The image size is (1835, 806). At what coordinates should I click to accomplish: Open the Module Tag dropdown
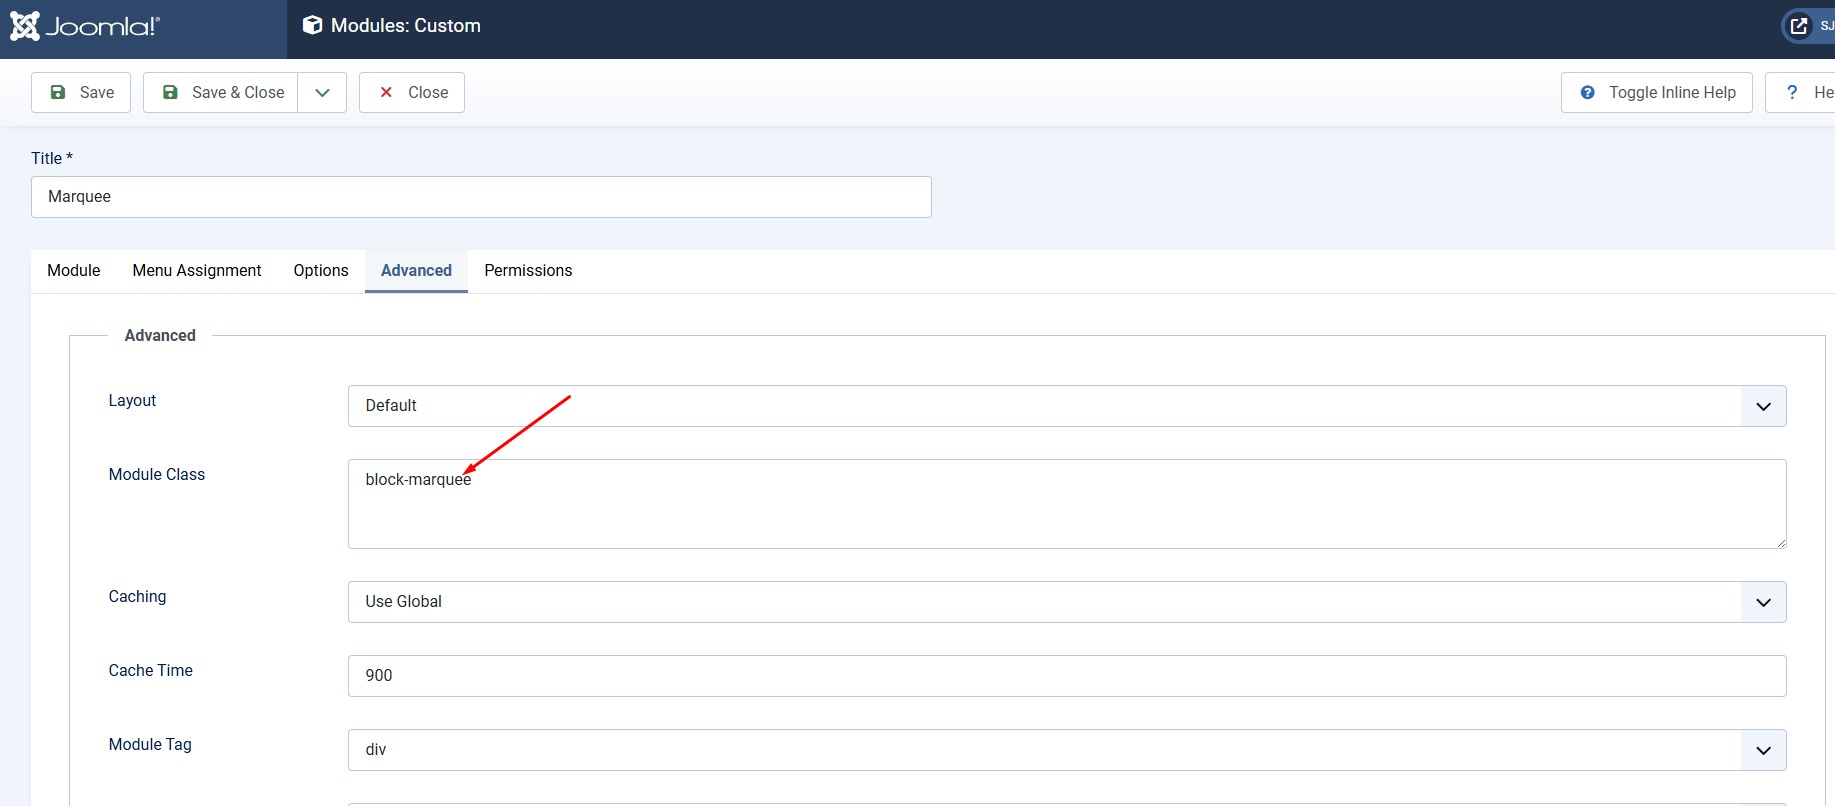pos(1066,750)
